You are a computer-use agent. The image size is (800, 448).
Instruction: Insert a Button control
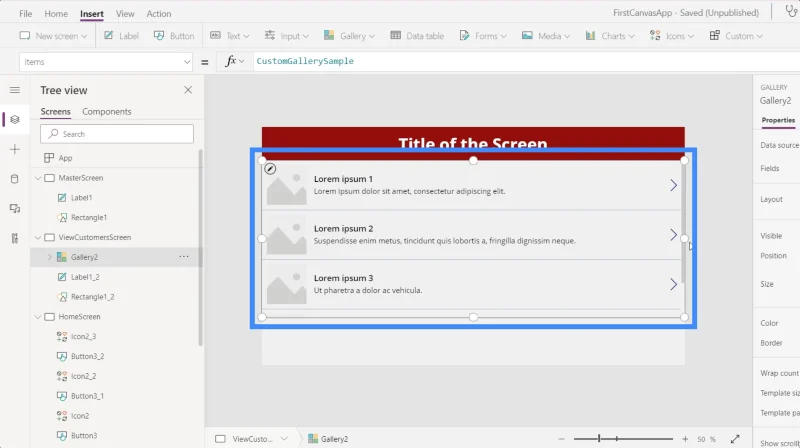(x=174, y=36)
